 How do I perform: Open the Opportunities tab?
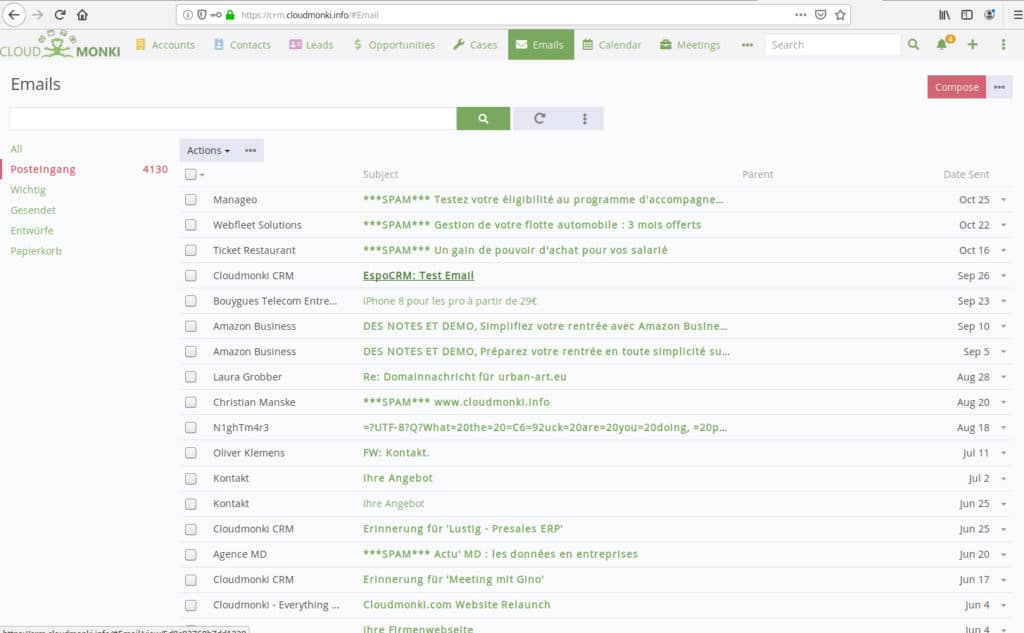394,44
